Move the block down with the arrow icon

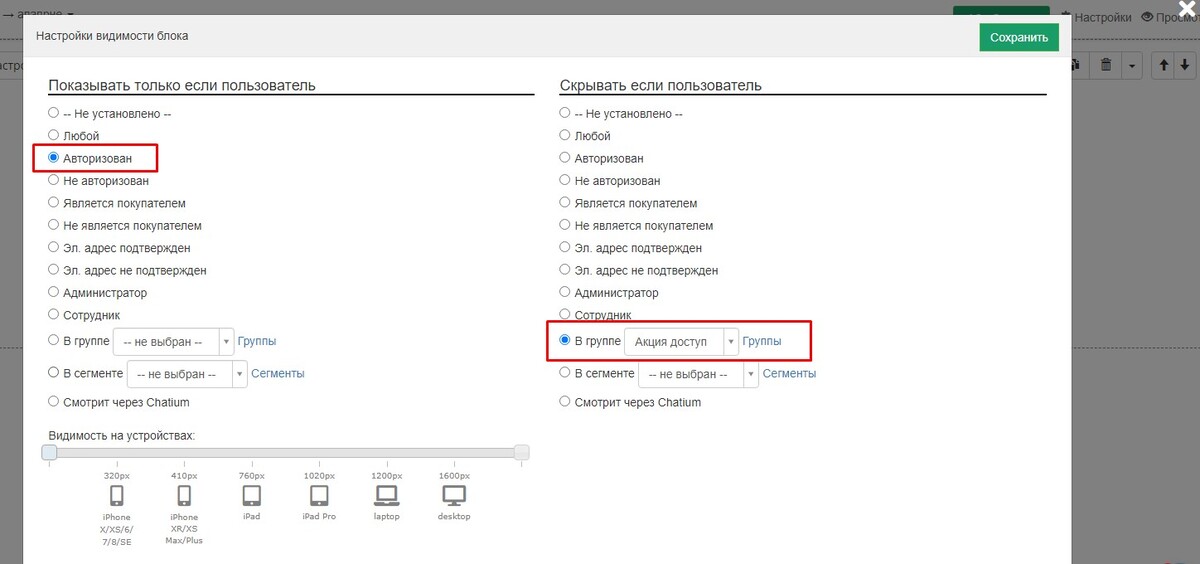coord(1183,65)
